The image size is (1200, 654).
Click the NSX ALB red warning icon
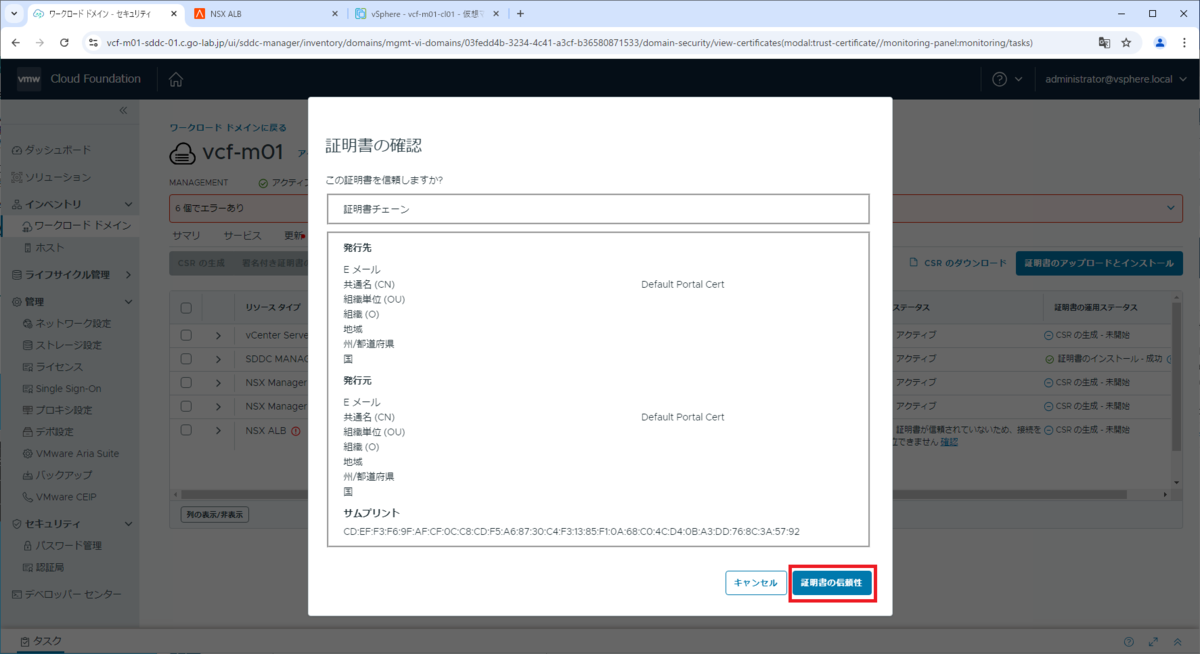(x=296, y=432)
